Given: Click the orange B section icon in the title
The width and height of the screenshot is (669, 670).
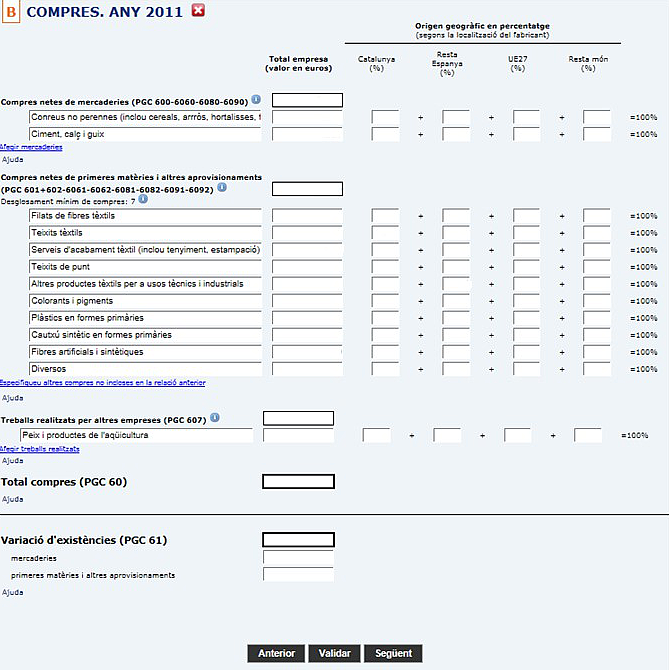Looking at the screenshot, I should pyautogui.click(x=11, y=12).
